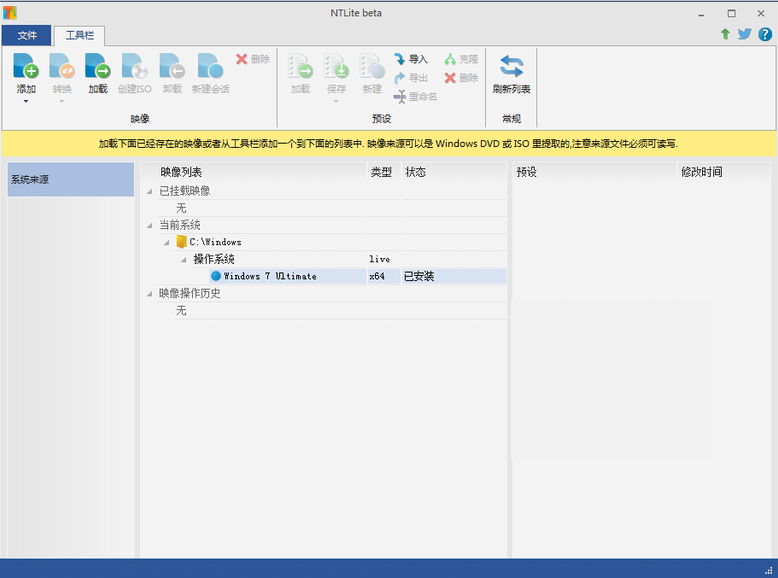778x578 pixels.
Task: Minimize the NTLite window
Action: (x=701, y=14)
